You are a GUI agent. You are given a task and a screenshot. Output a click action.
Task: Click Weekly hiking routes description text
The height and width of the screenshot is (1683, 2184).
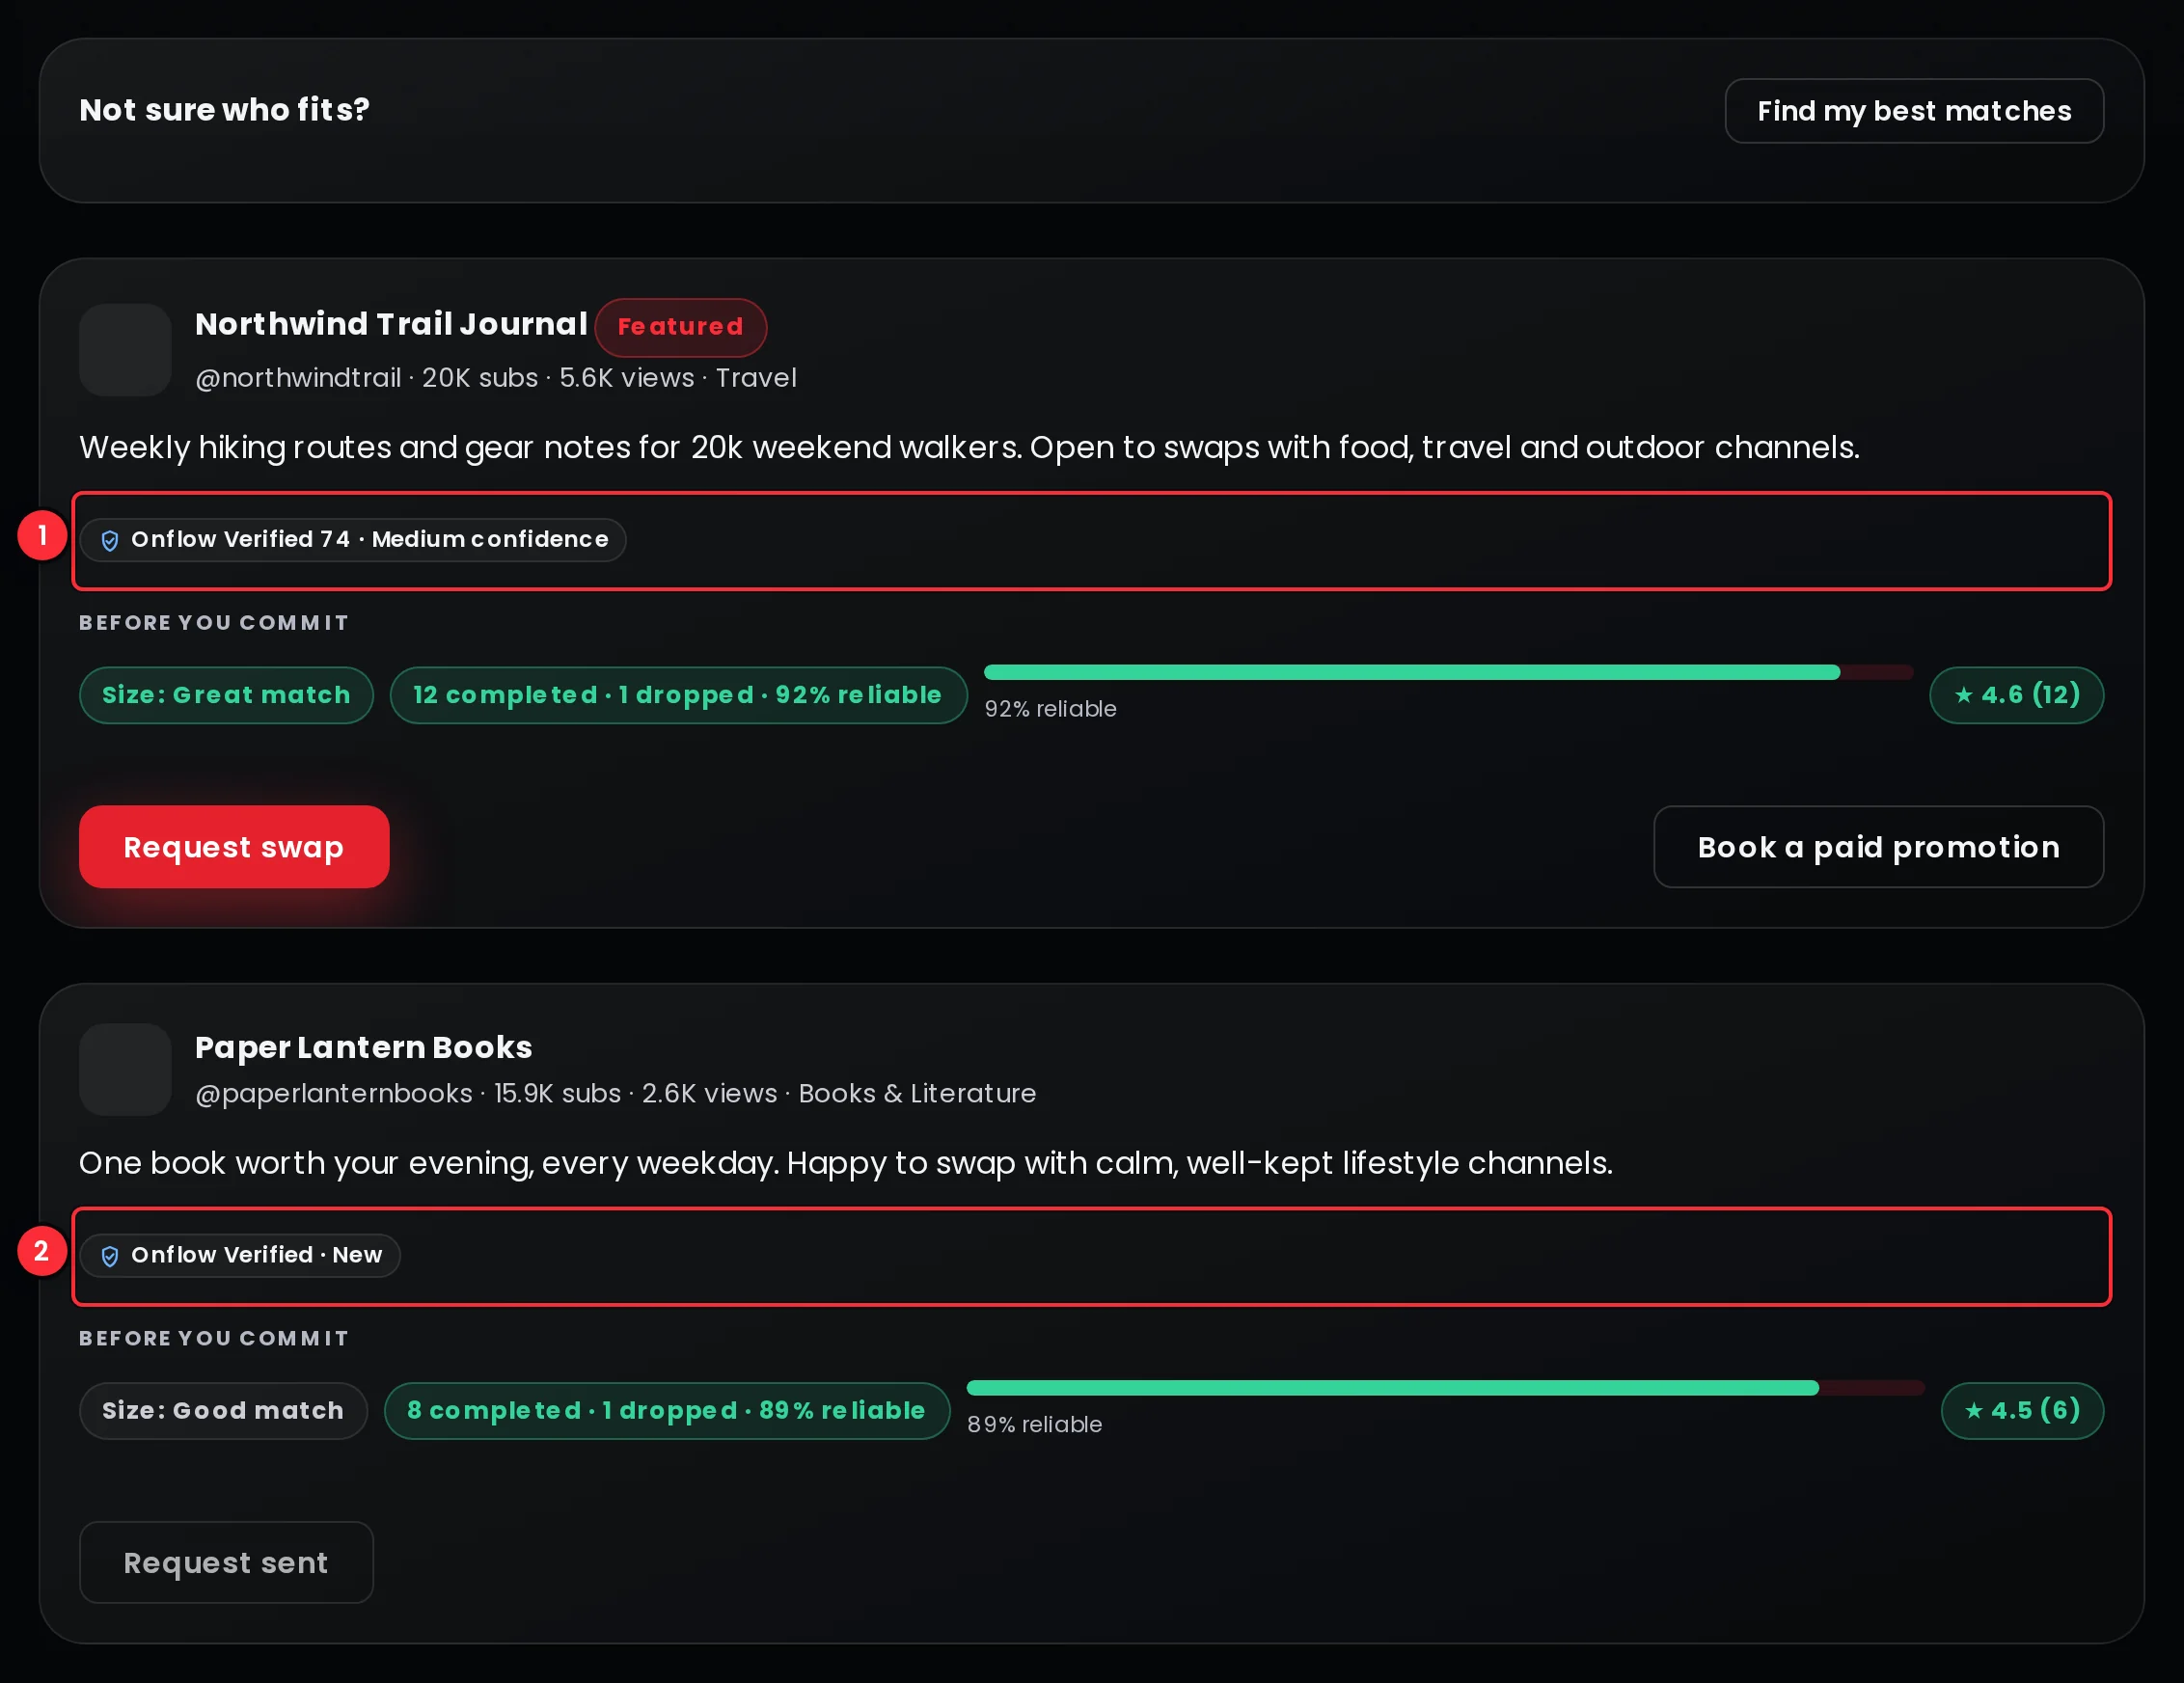969,447
